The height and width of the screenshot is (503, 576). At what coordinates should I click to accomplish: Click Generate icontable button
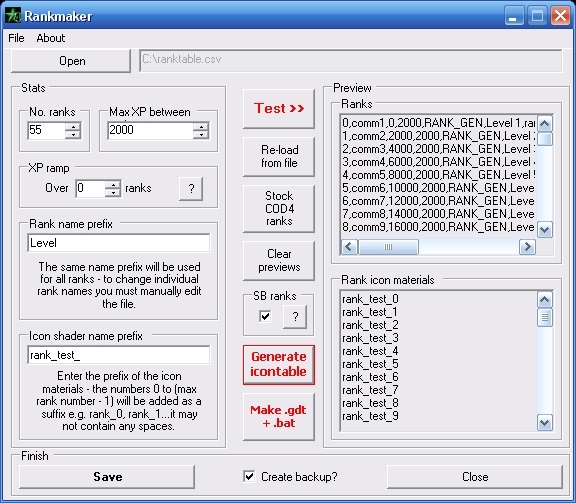[x=279, y=365]
